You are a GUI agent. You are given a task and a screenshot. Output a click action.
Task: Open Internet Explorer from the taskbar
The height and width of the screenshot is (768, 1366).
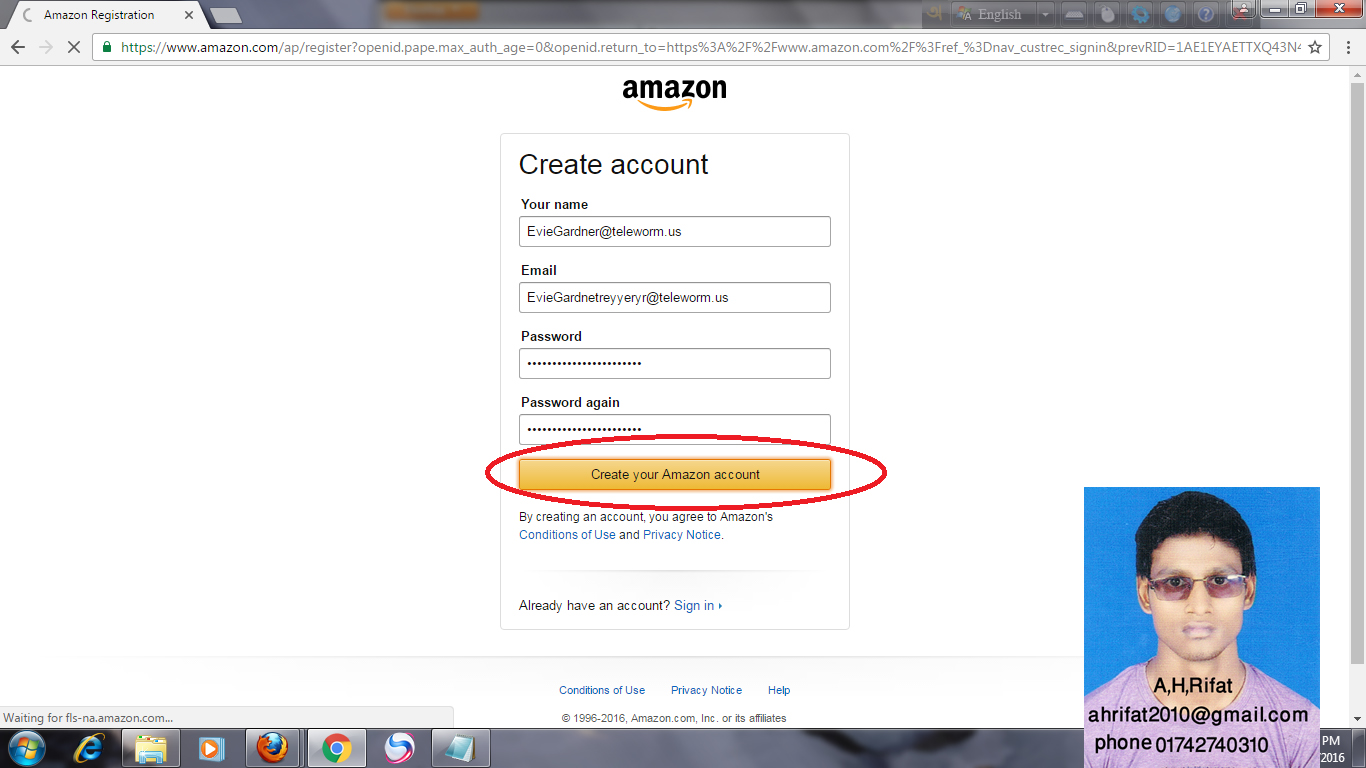click(90, 748)
